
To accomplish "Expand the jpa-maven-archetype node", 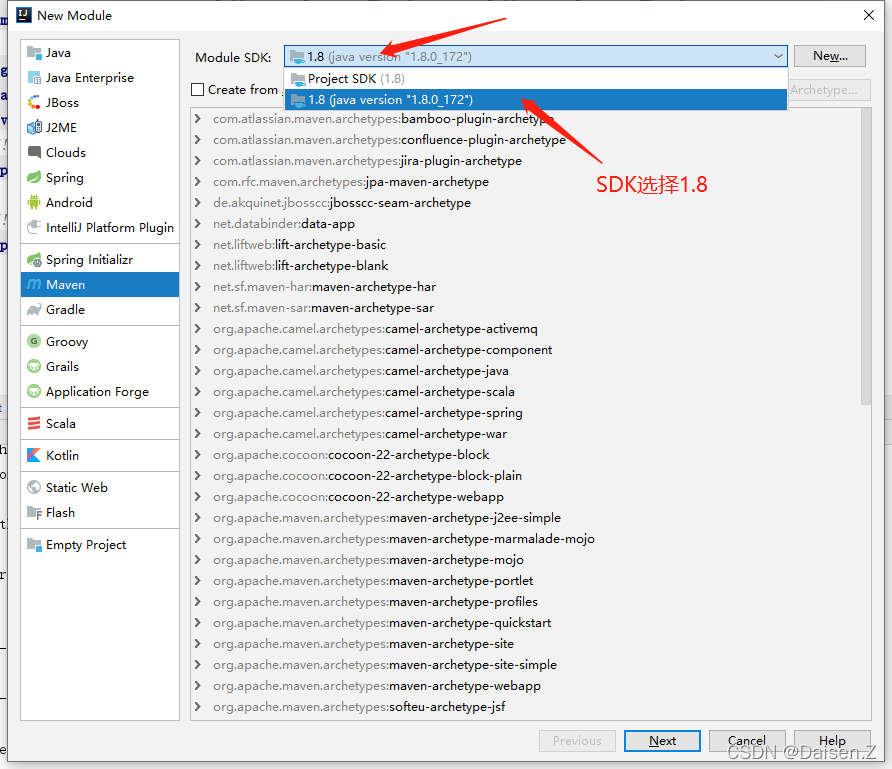I will pos(197,182).
